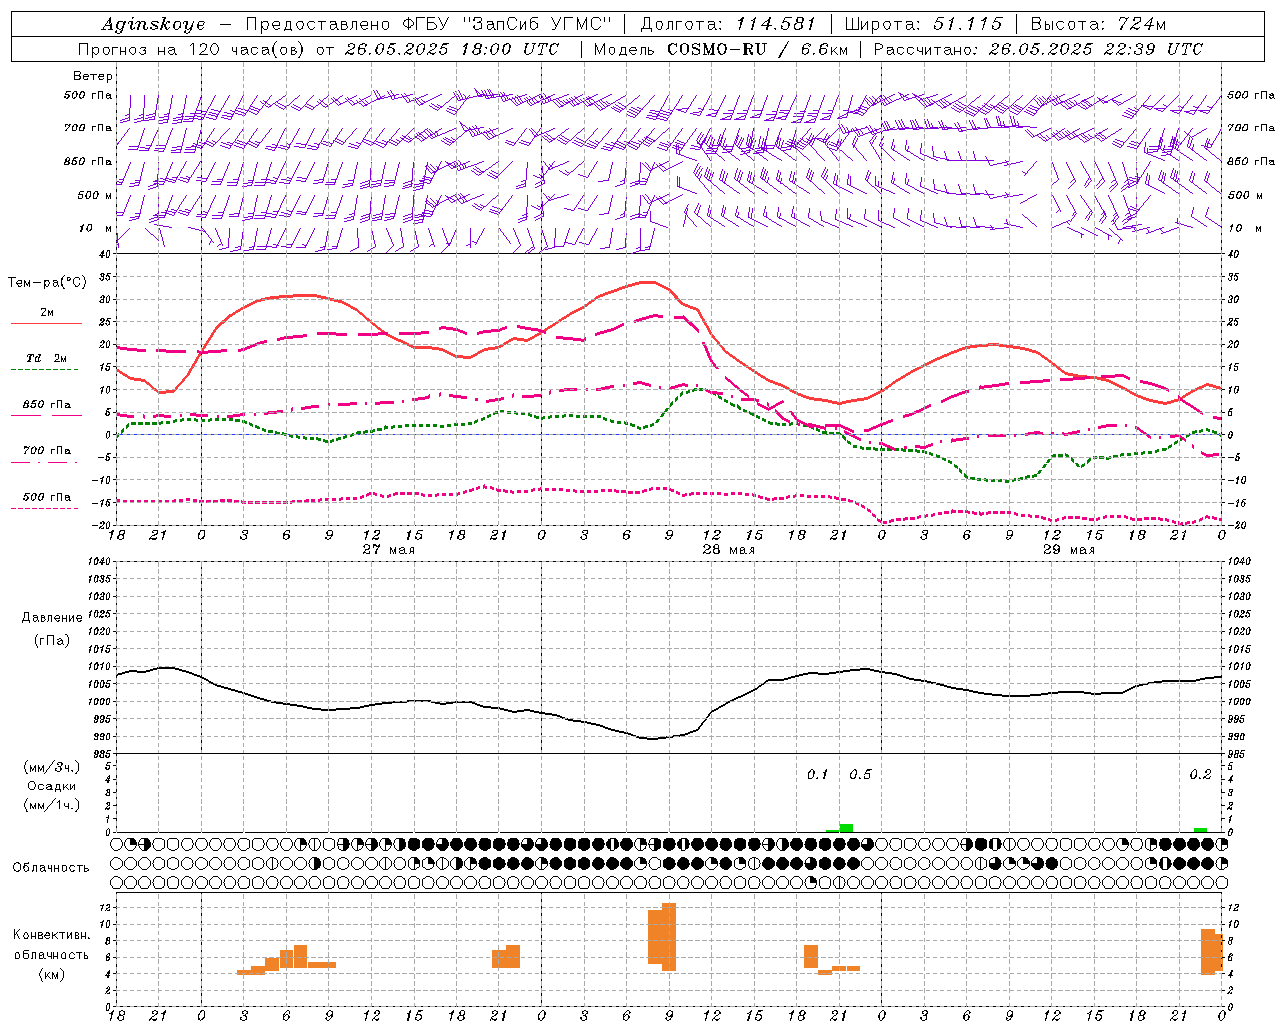Viewport: 1280px width, 1024px height.
Task: Click the Осадки precipitation label
Action: point(51,786)
